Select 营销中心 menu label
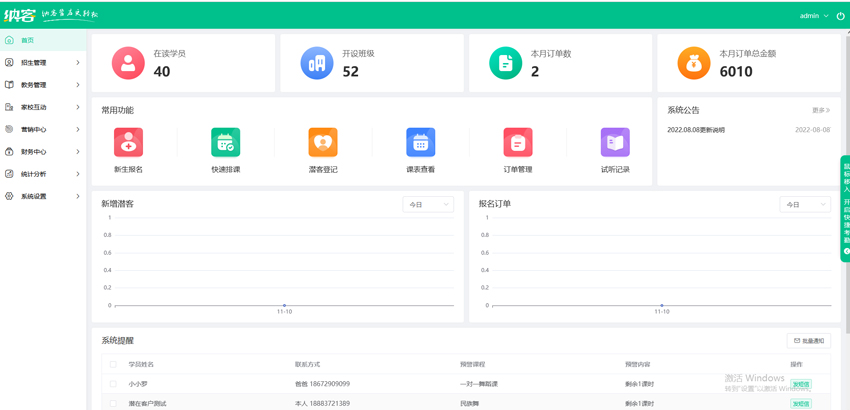The image size is (850, 410). point(34,130)
